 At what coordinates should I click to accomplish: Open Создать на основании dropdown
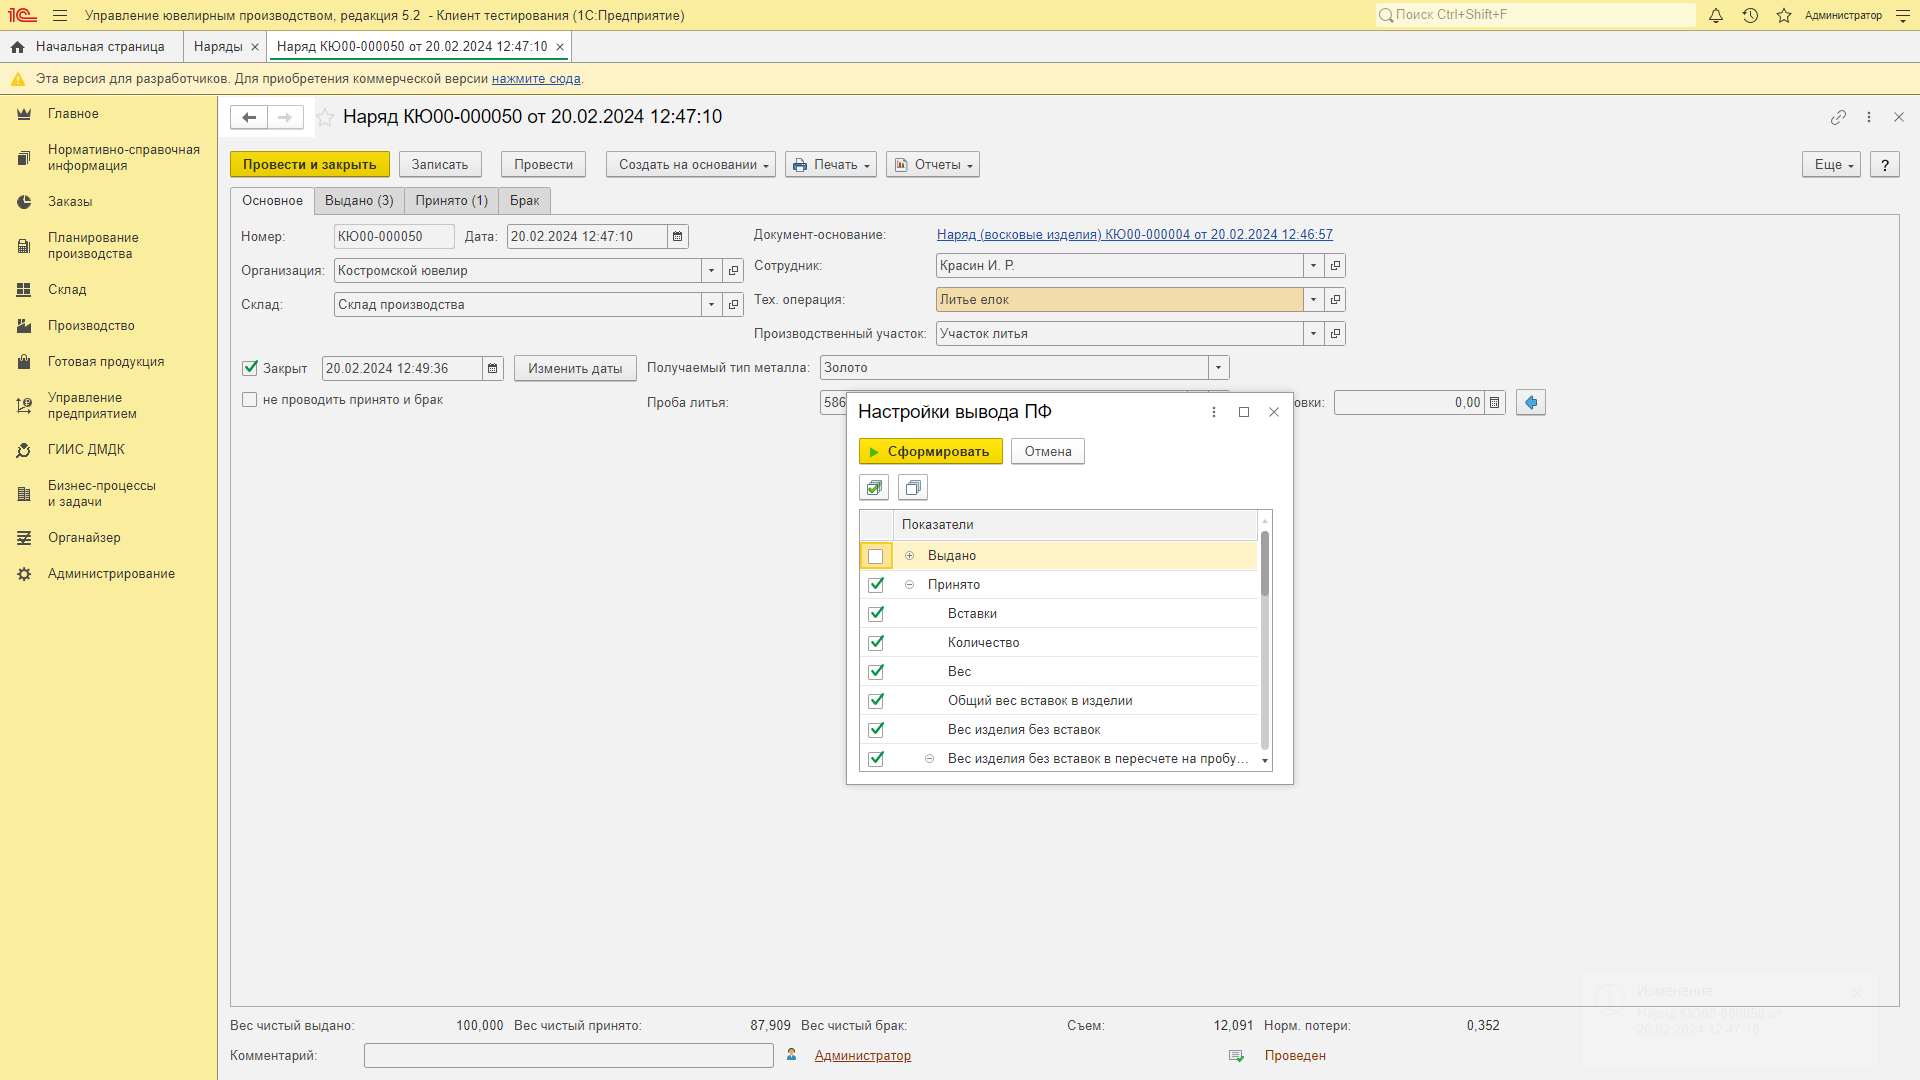(x=691, y=165)
